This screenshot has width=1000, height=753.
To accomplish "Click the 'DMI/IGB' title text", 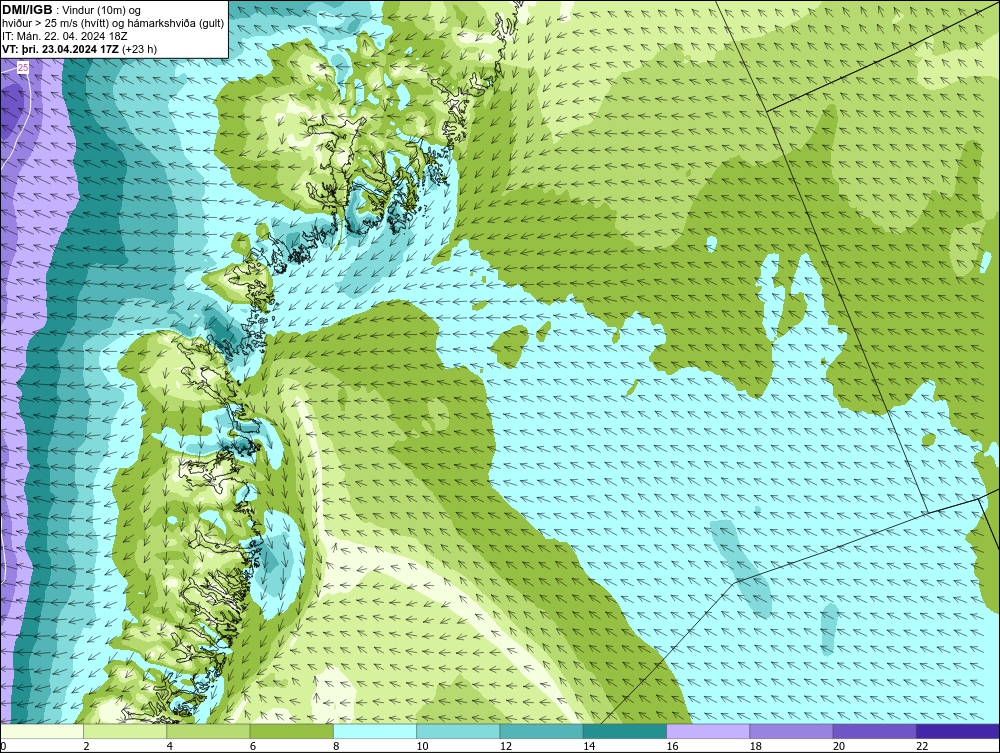I will click(x=27, y=10).
